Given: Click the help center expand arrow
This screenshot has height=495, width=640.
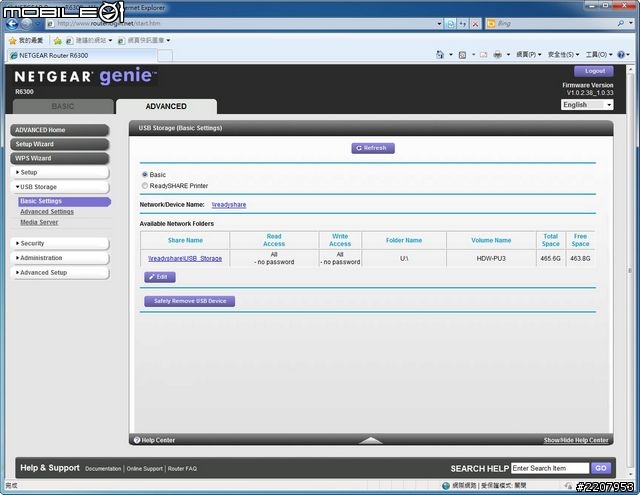Looking at the screenshot, I should [371, 440].
